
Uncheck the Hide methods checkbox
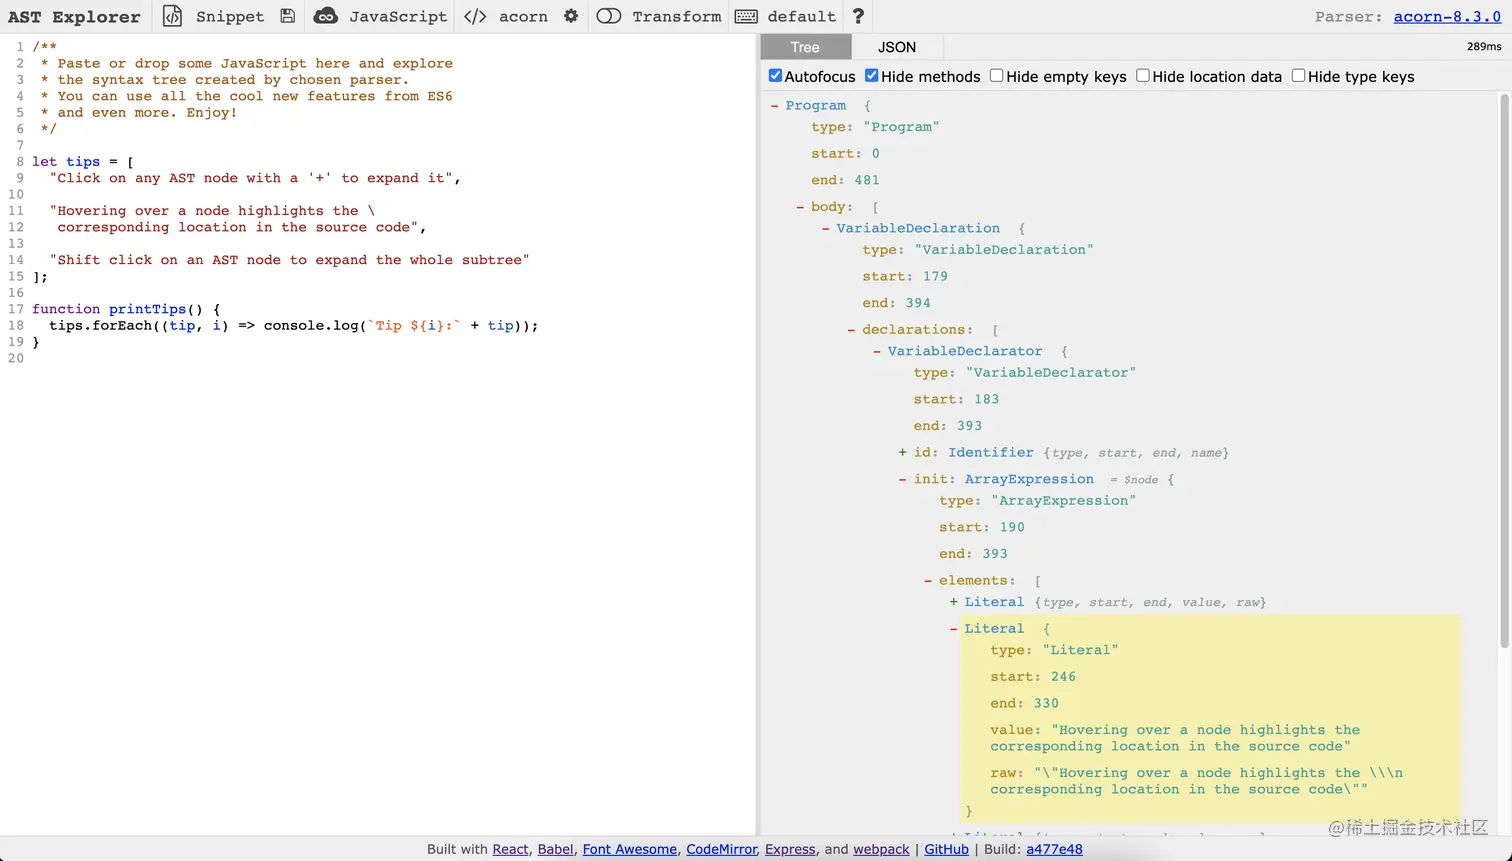[872, 76]
